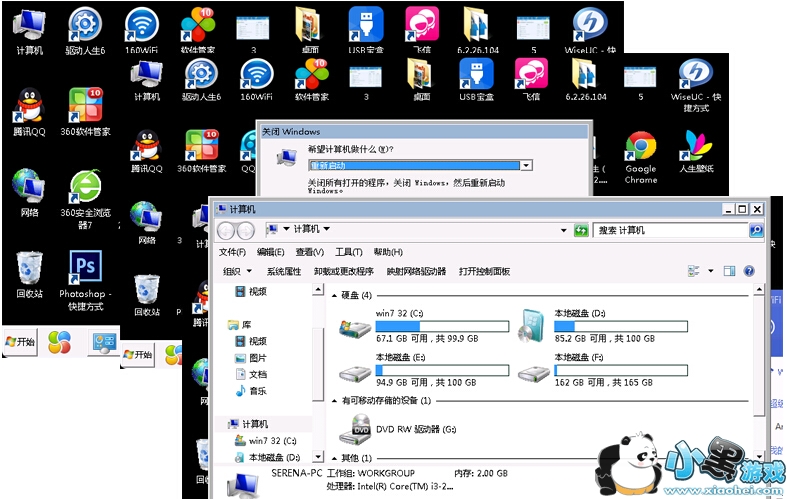787x499 pixels.
Task: Select the DVD RW 驱动器 (G:) icon
Action: [355, 428]
